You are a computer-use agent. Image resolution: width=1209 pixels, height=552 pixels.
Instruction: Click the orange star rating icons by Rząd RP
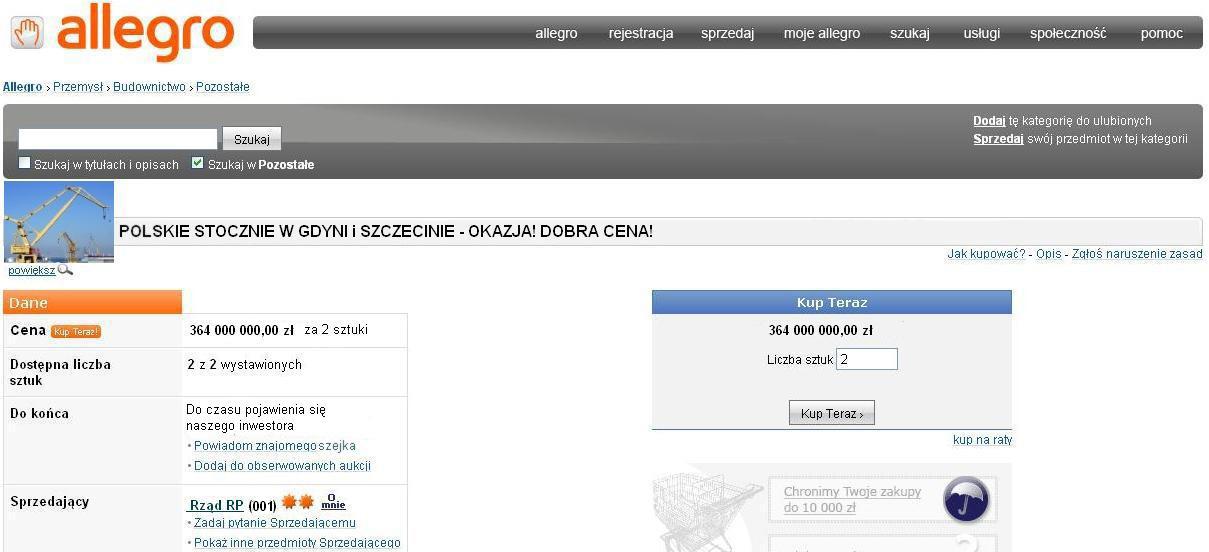[298, 503]
